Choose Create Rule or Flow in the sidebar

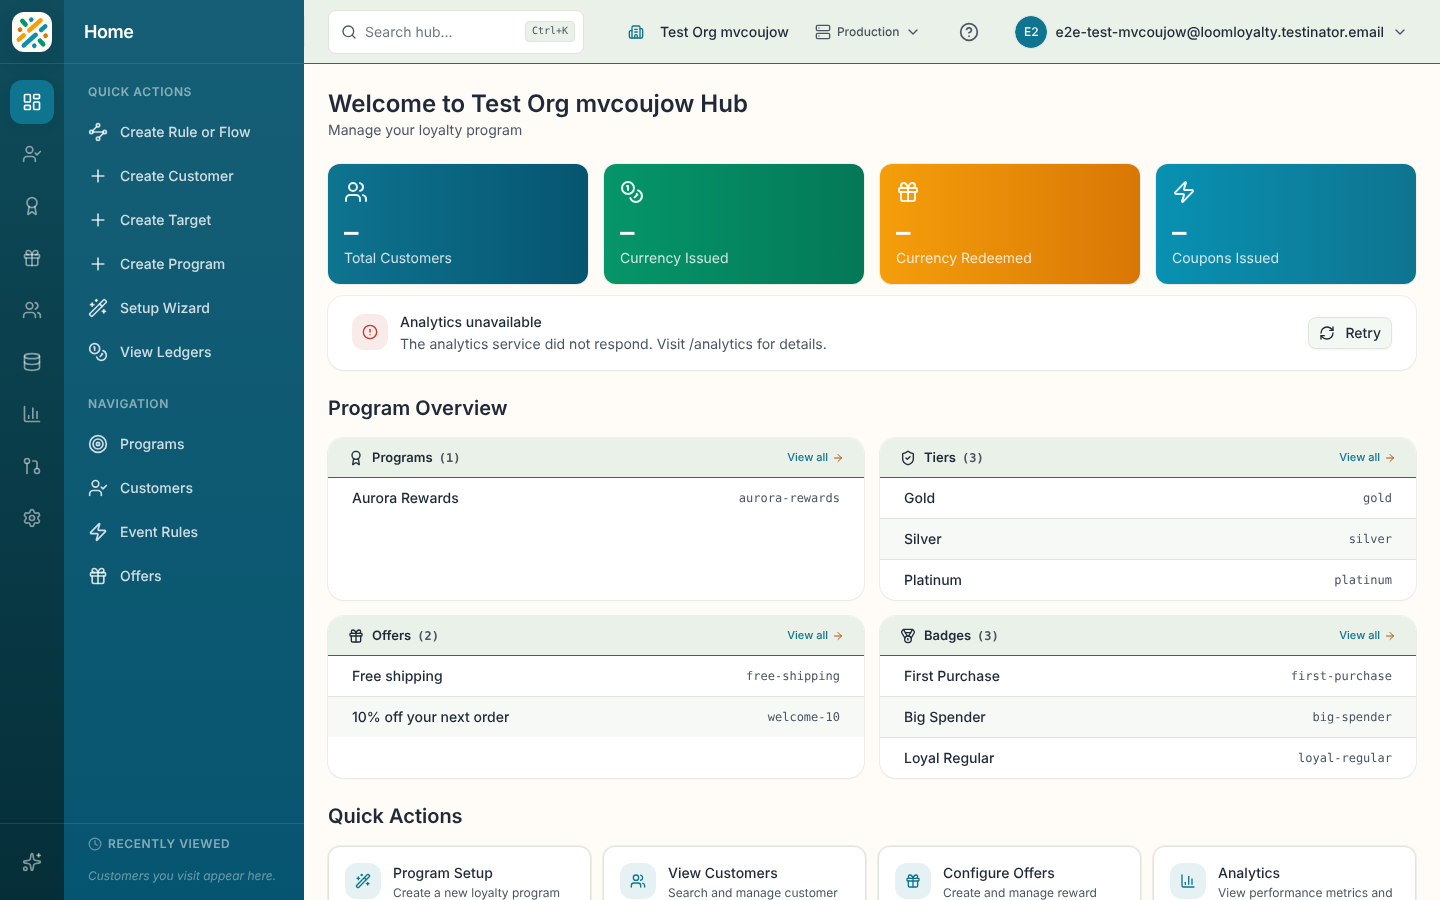point(184,132)
